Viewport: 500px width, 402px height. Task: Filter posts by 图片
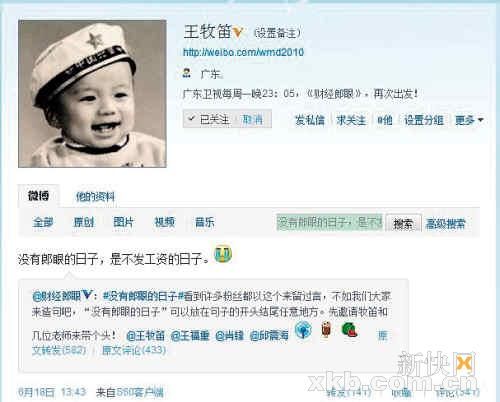click(x=124, y=222)
